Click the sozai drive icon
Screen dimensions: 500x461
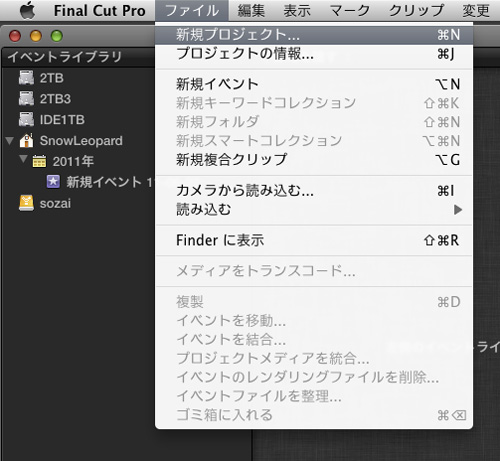tap(26, 203)
